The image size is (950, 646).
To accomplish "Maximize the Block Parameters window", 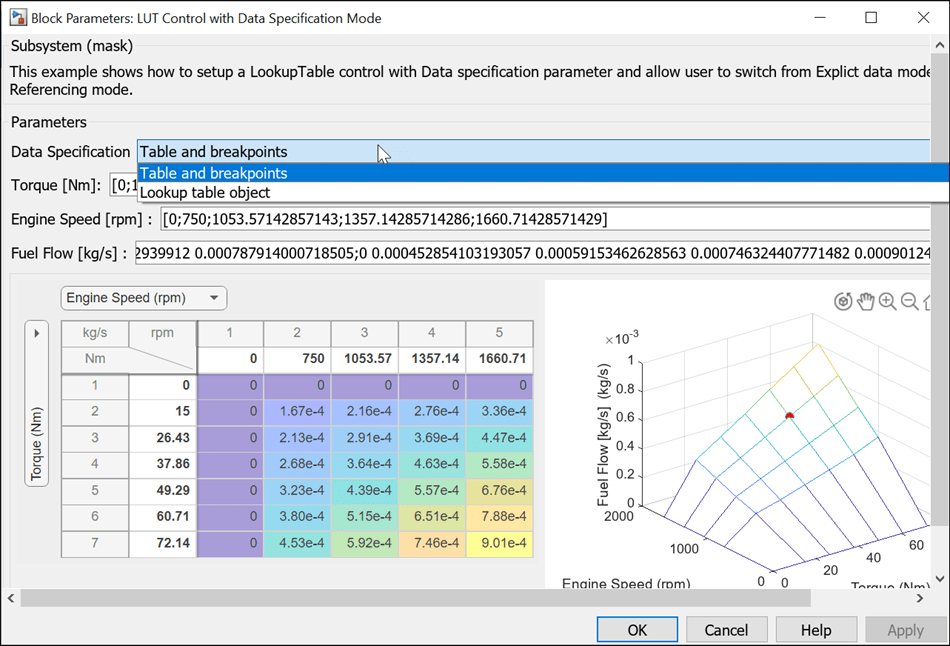I will click(x=870, y=18).
